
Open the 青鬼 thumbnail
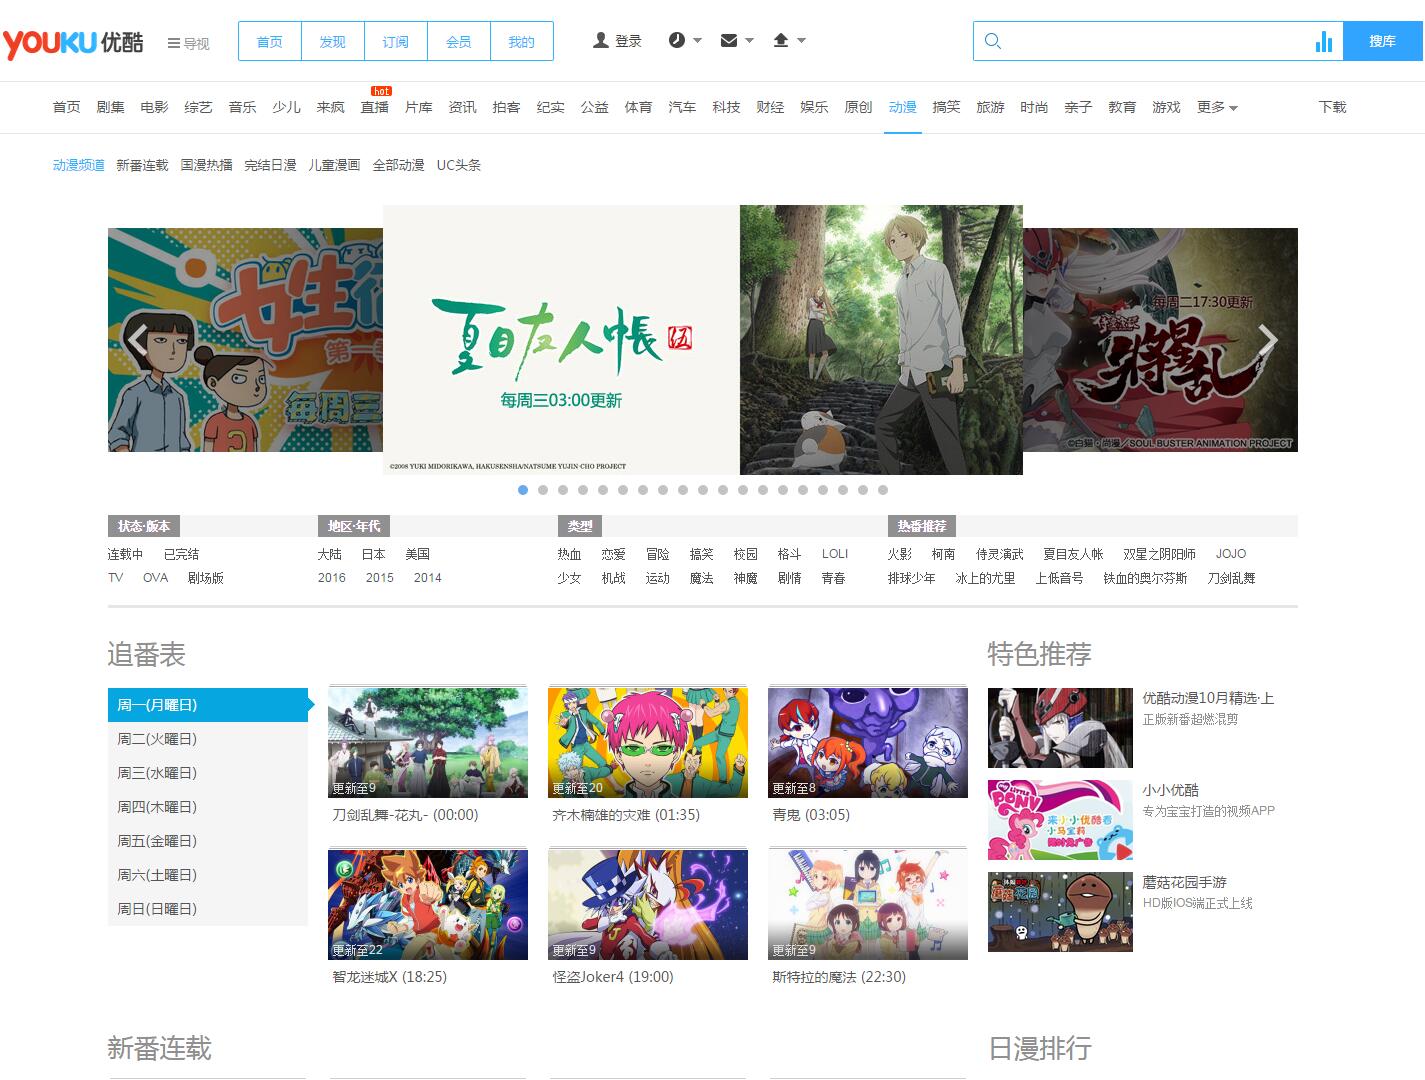click(868, 742)
